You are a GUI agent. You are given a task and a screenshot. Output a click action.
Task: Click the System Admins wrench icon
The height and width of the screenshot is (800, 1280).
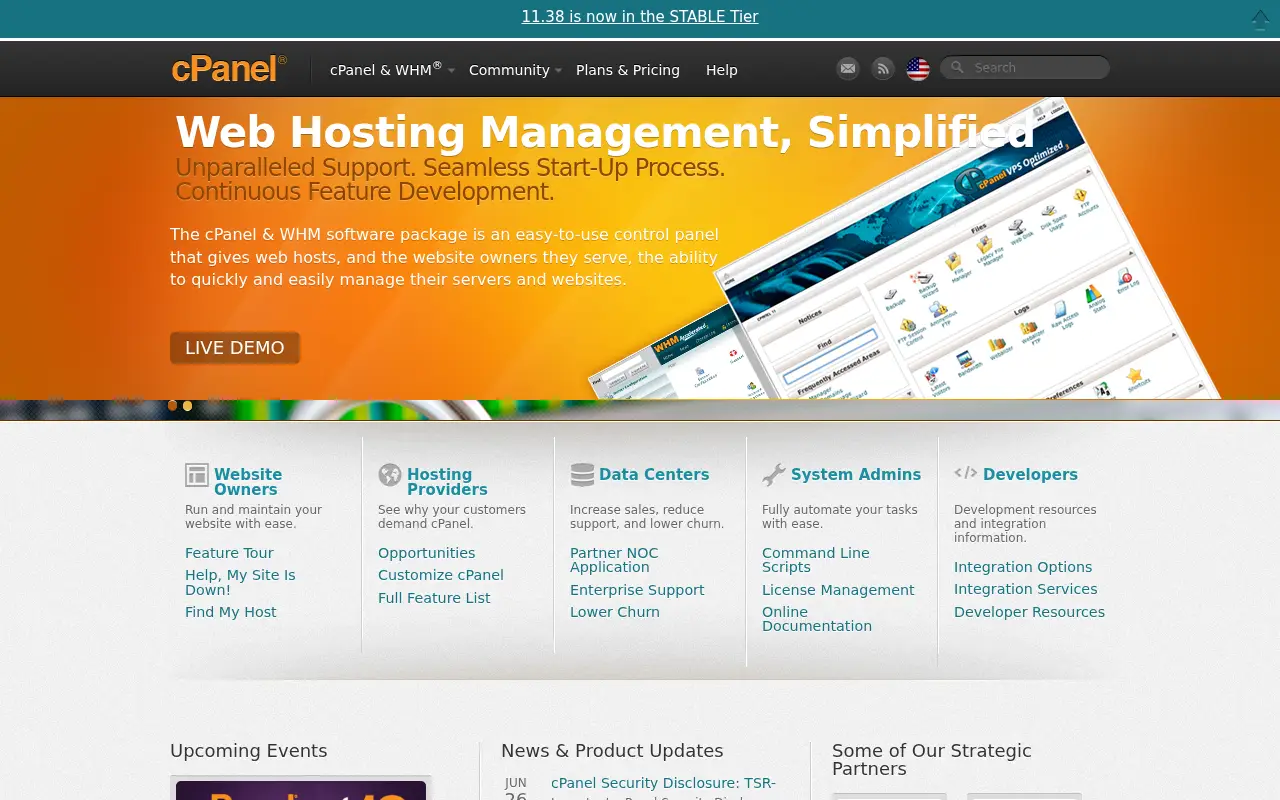tap(774, 475)
